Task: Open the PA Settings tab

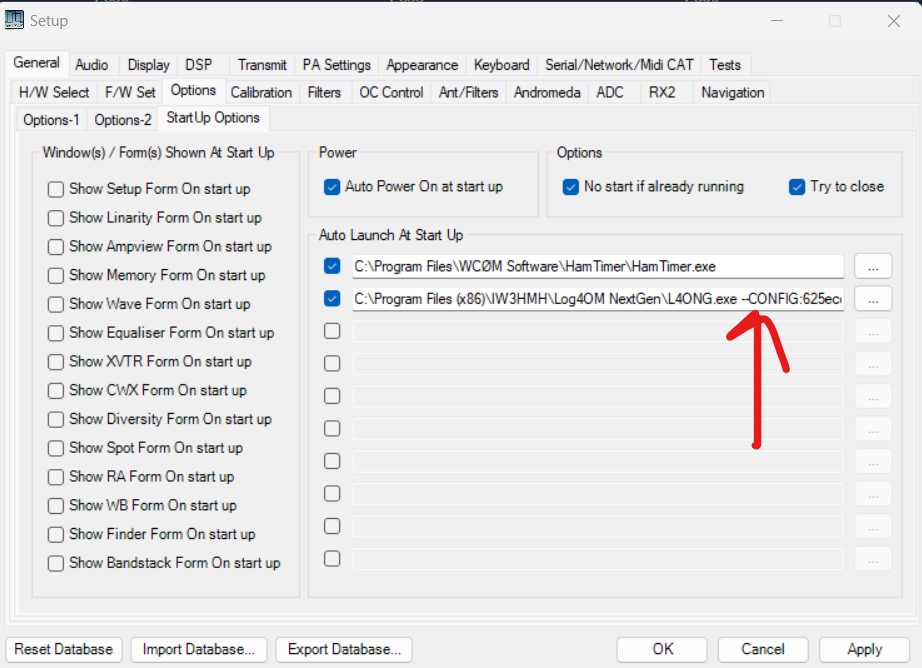Action: point(336,65)
